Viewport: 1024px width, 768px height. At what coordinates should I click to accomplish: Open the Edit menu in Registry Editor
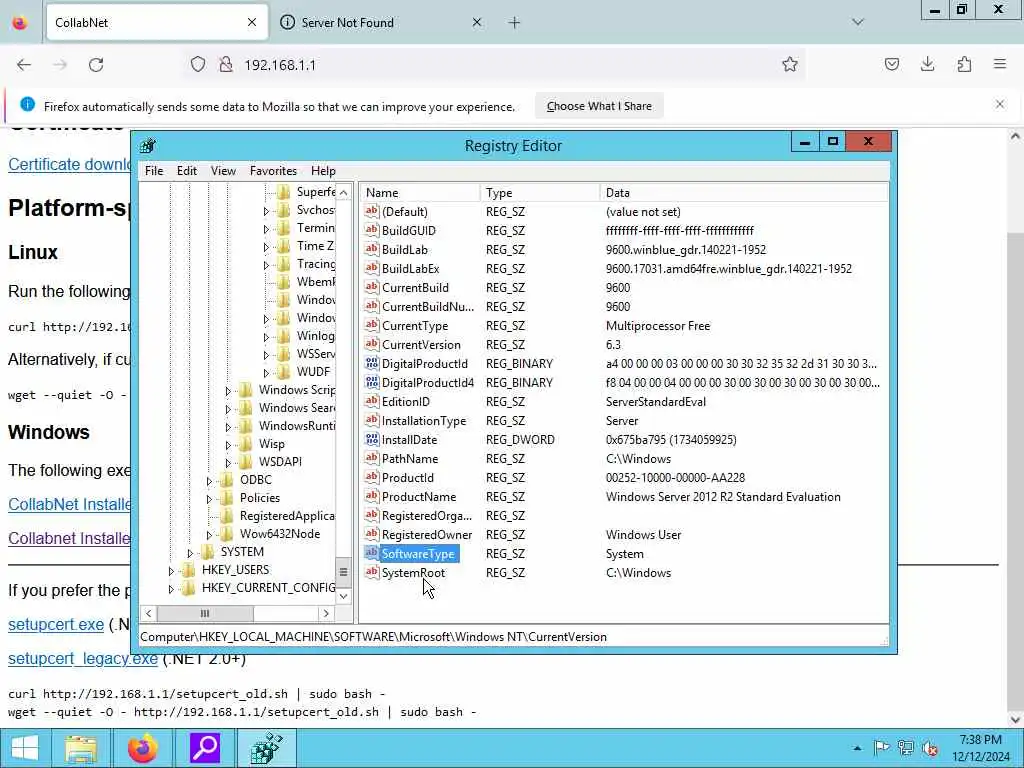point(187,170)
